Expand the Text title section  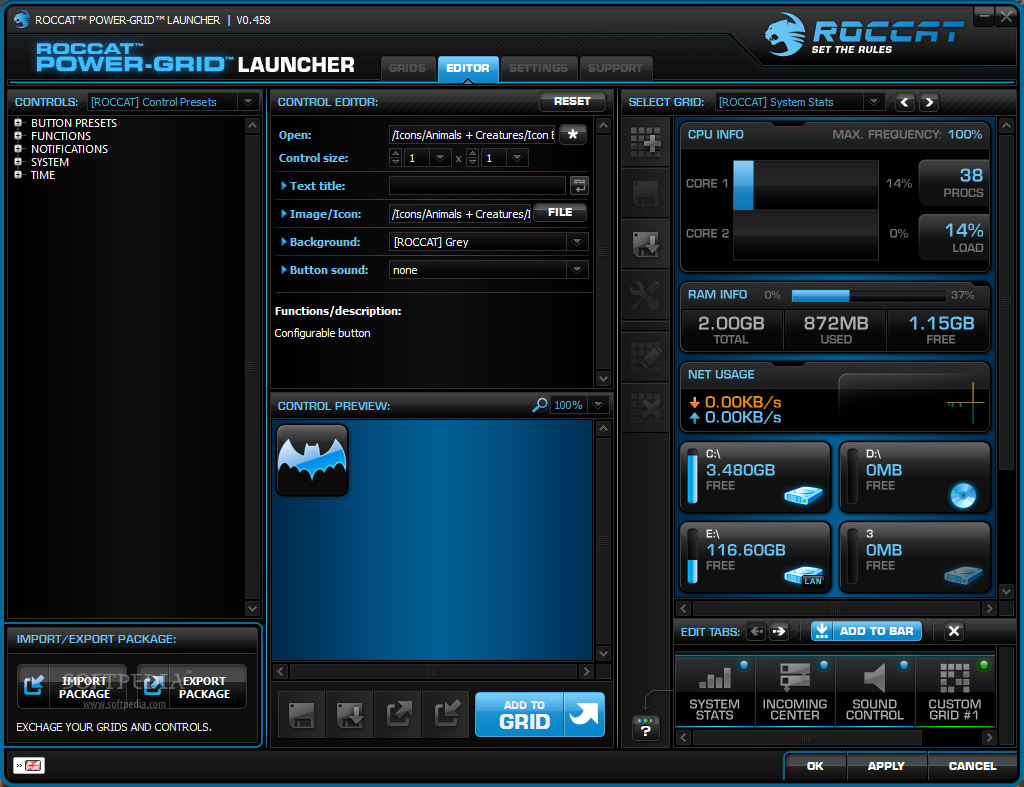[x=283, y=185]
